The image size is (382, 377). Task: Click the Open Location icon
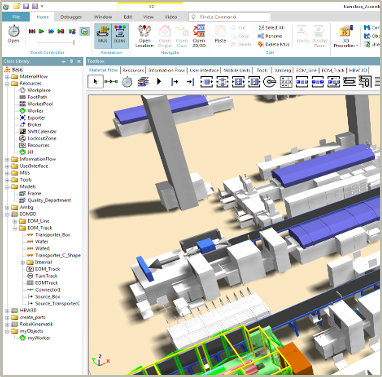click(144, 36)
